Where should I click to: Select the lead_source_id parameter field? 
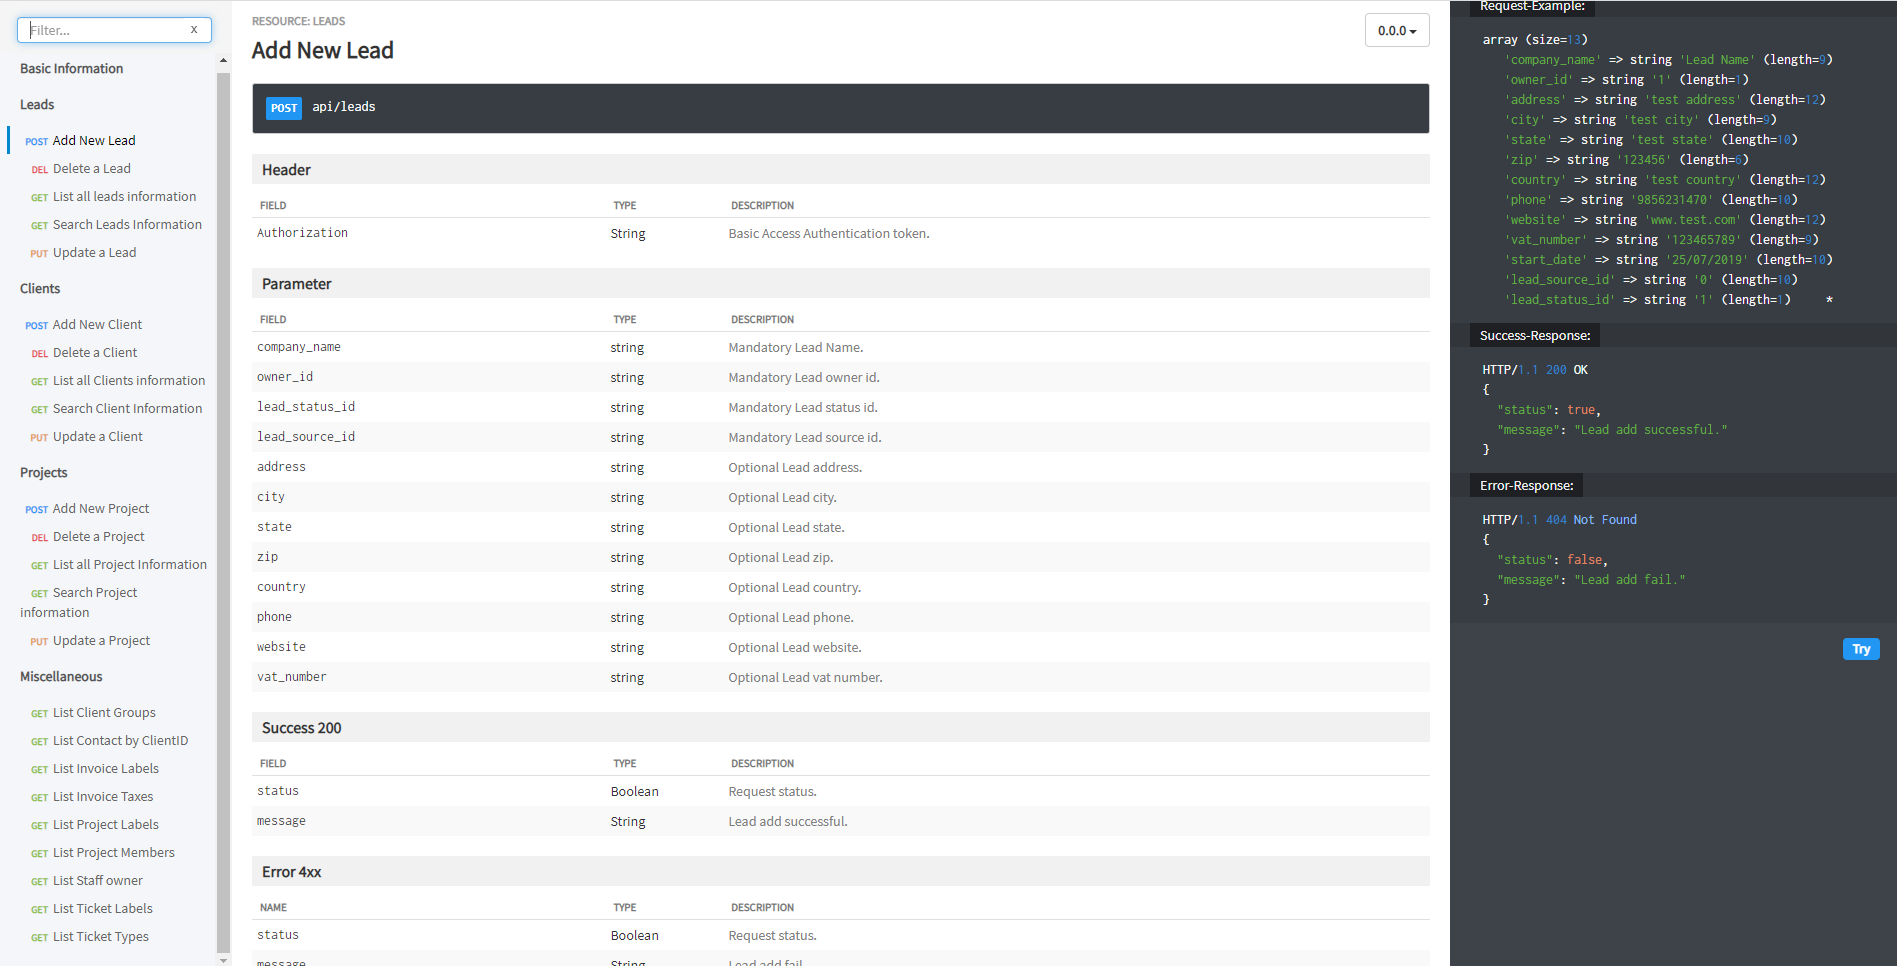[x=306, y=437]
